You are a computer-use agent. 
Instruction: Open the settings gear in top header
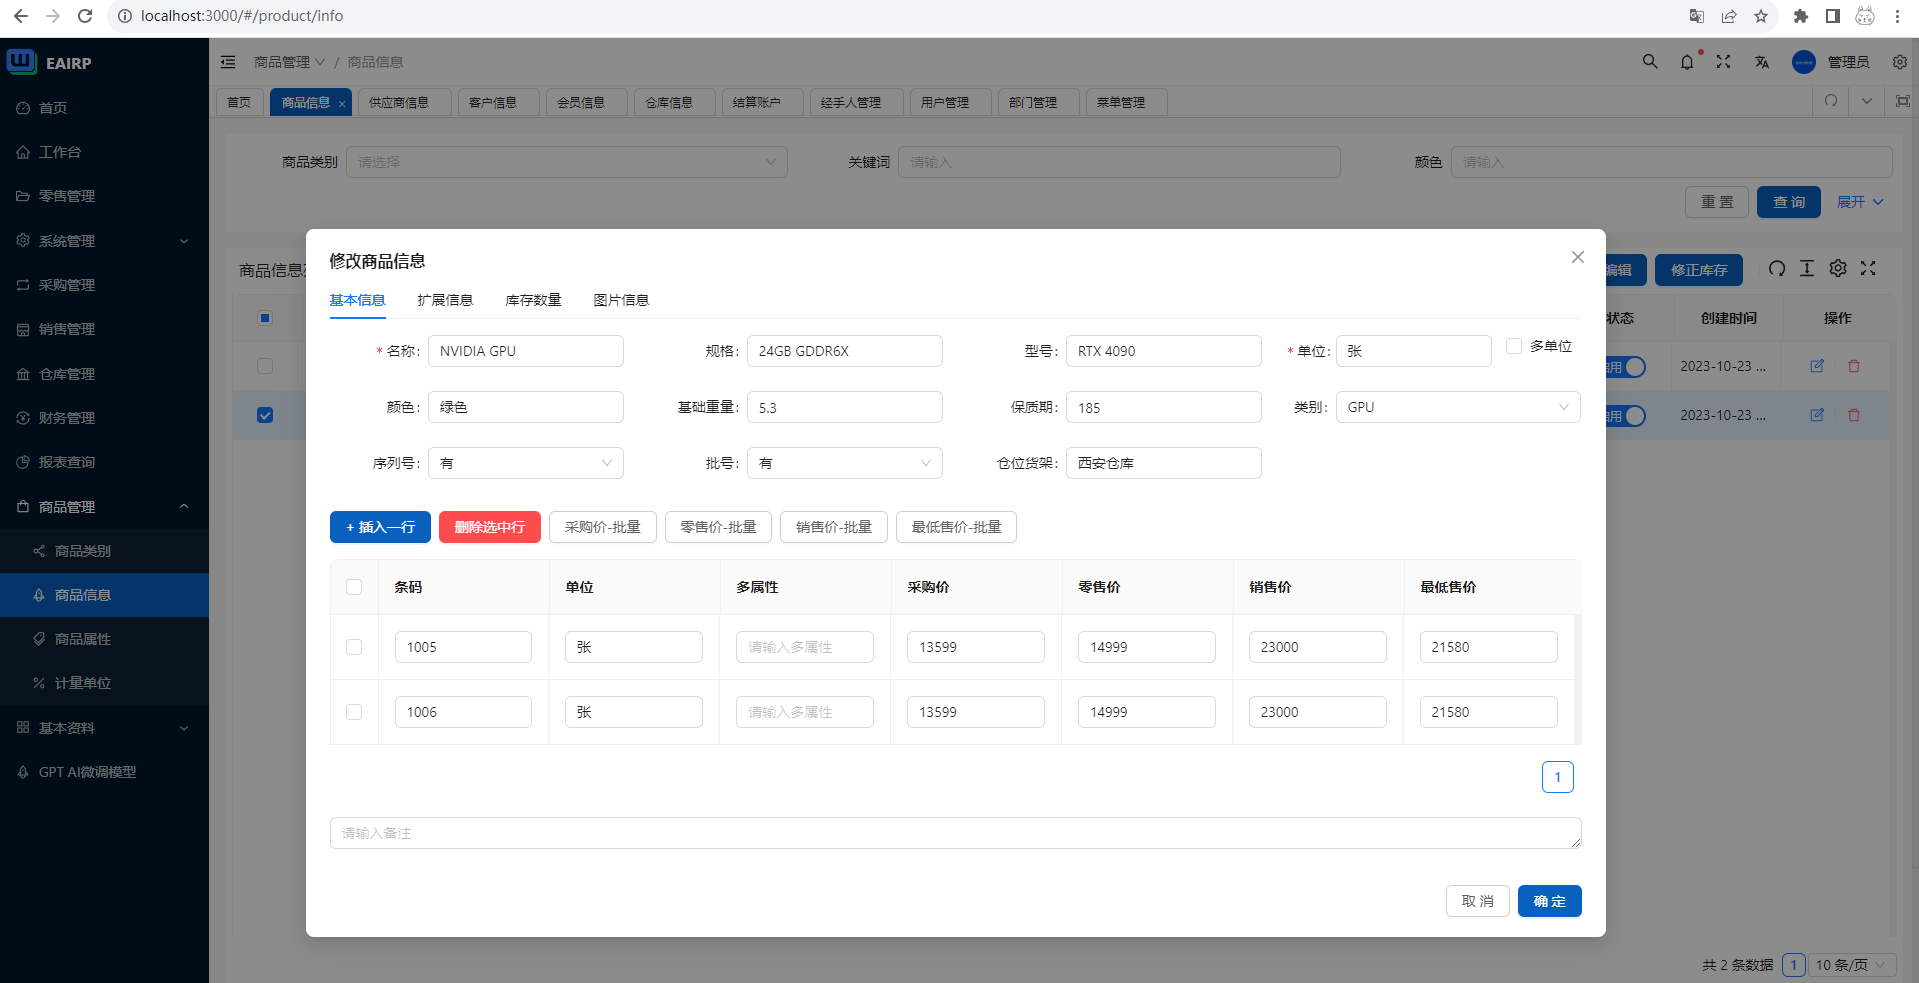click(x=1899, y=62)
